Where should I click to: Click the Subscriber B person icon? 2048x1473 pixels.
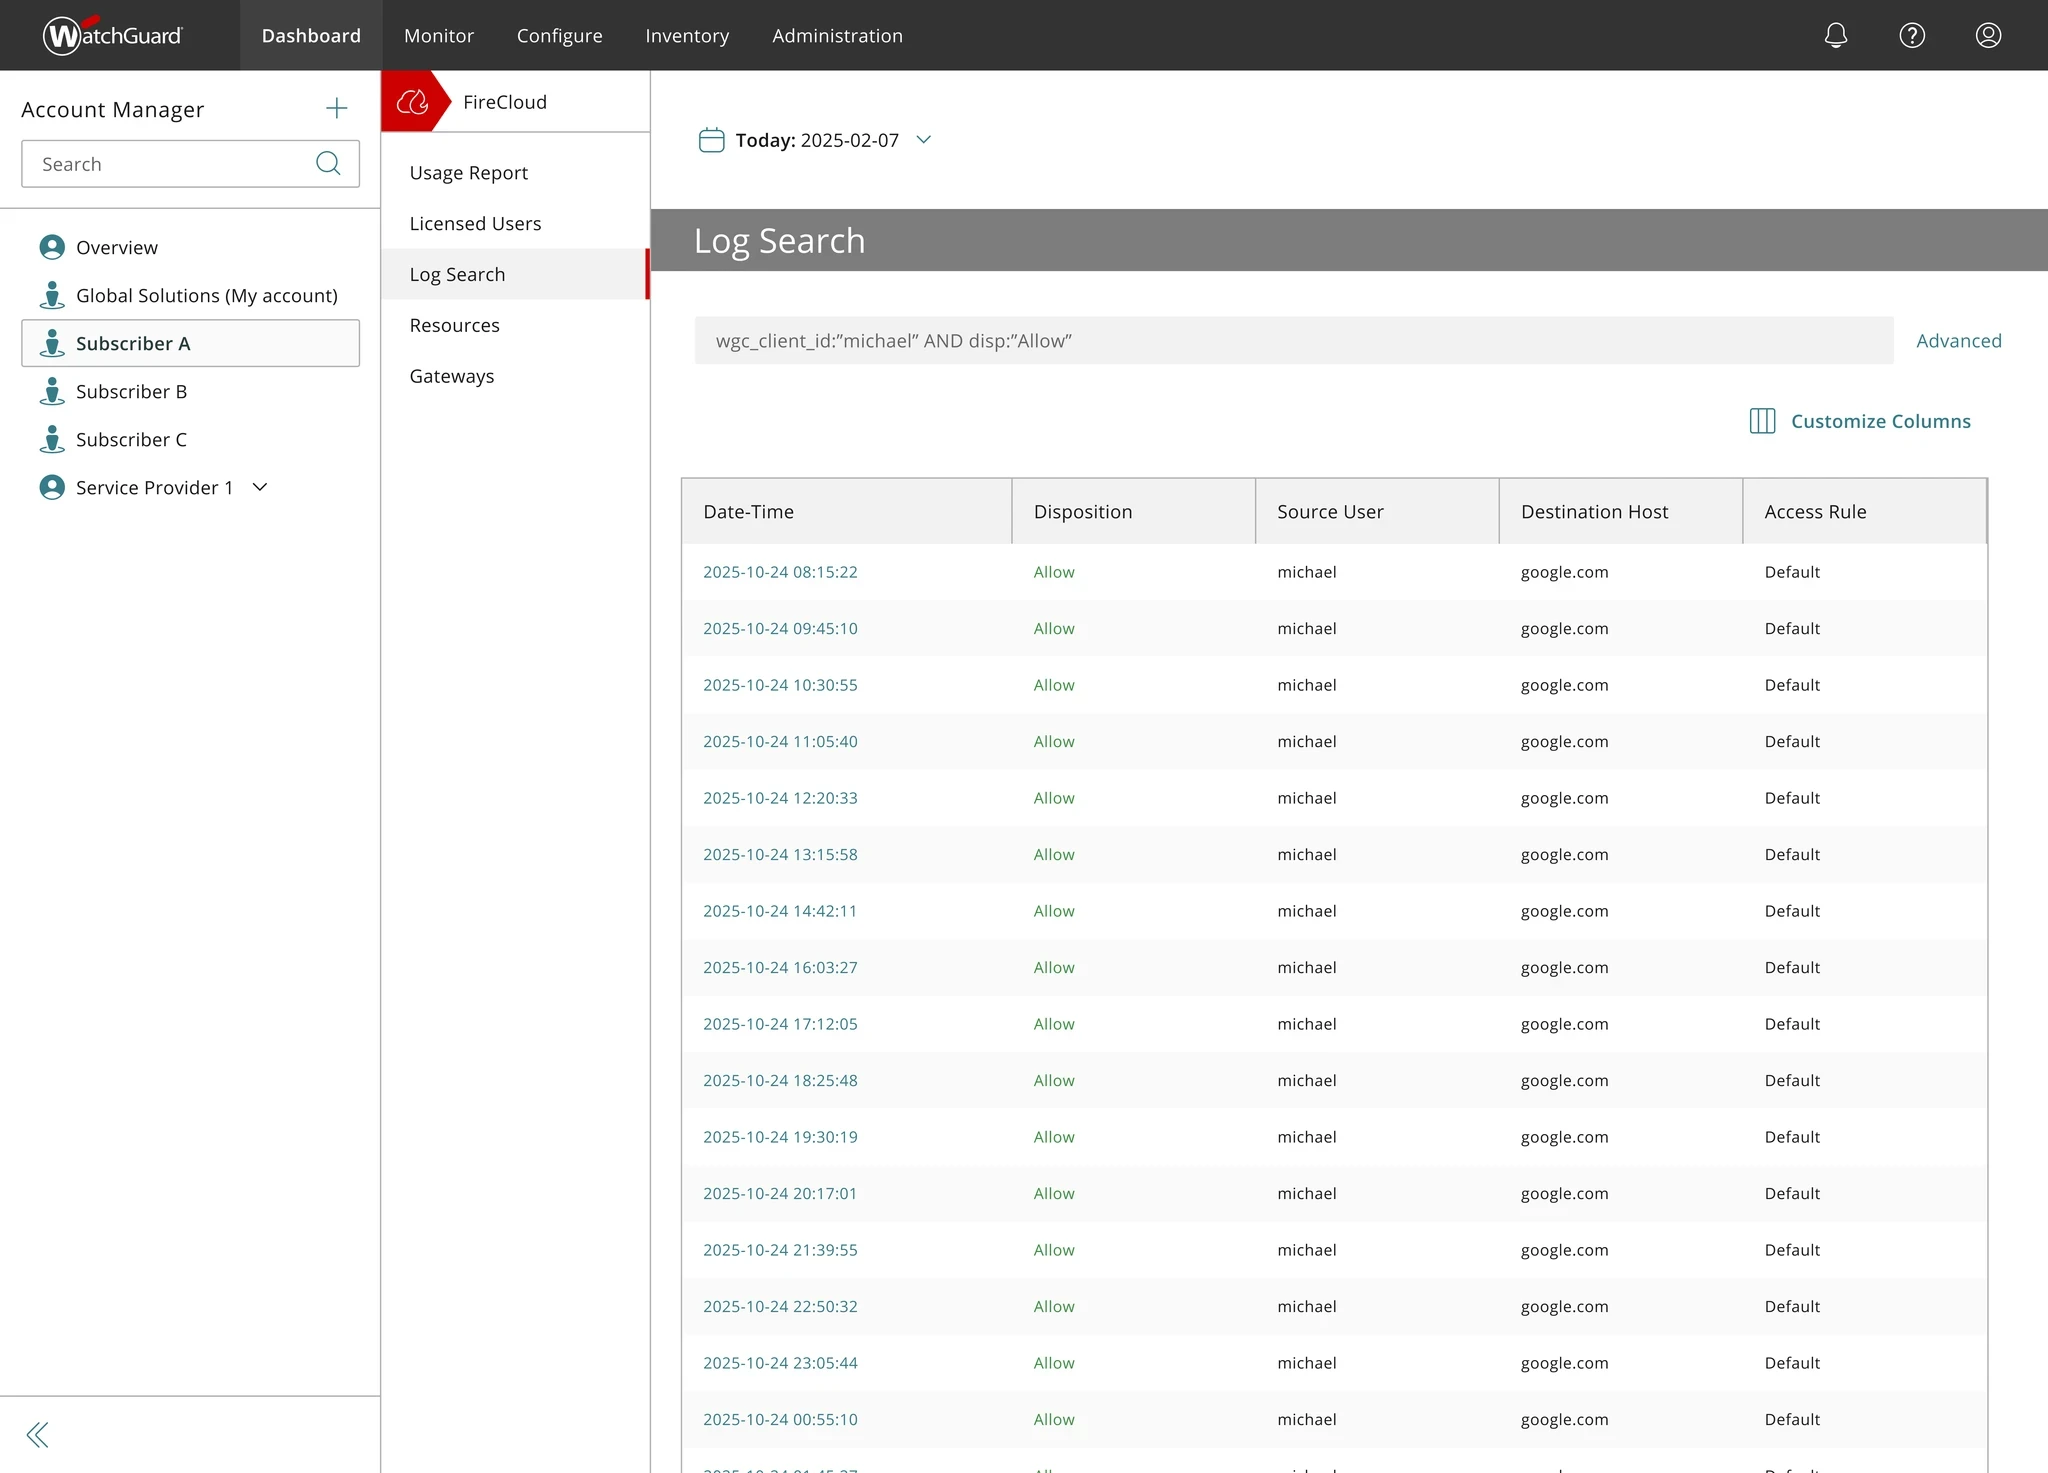[52, 391]
